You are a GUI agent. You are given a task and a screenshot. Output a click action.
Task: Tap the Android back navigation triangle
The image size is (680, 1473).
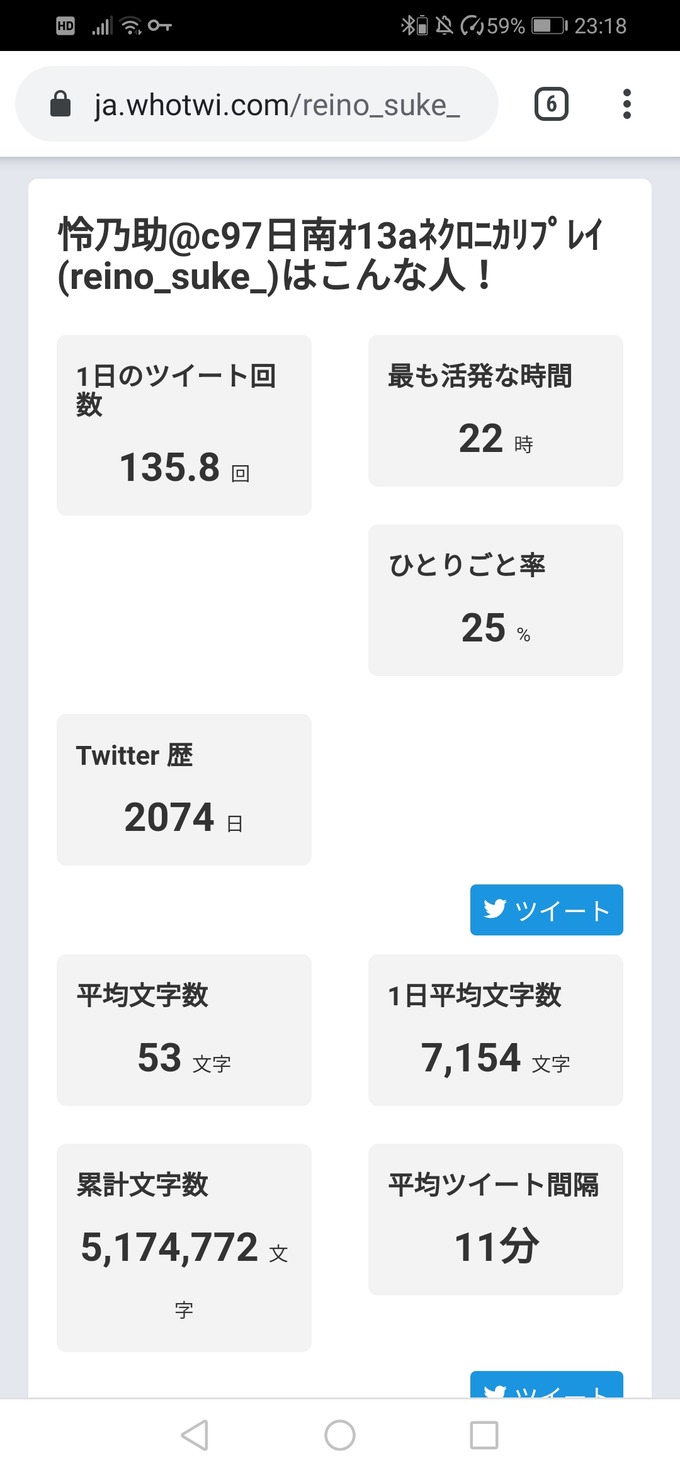tap(195, 1435)
